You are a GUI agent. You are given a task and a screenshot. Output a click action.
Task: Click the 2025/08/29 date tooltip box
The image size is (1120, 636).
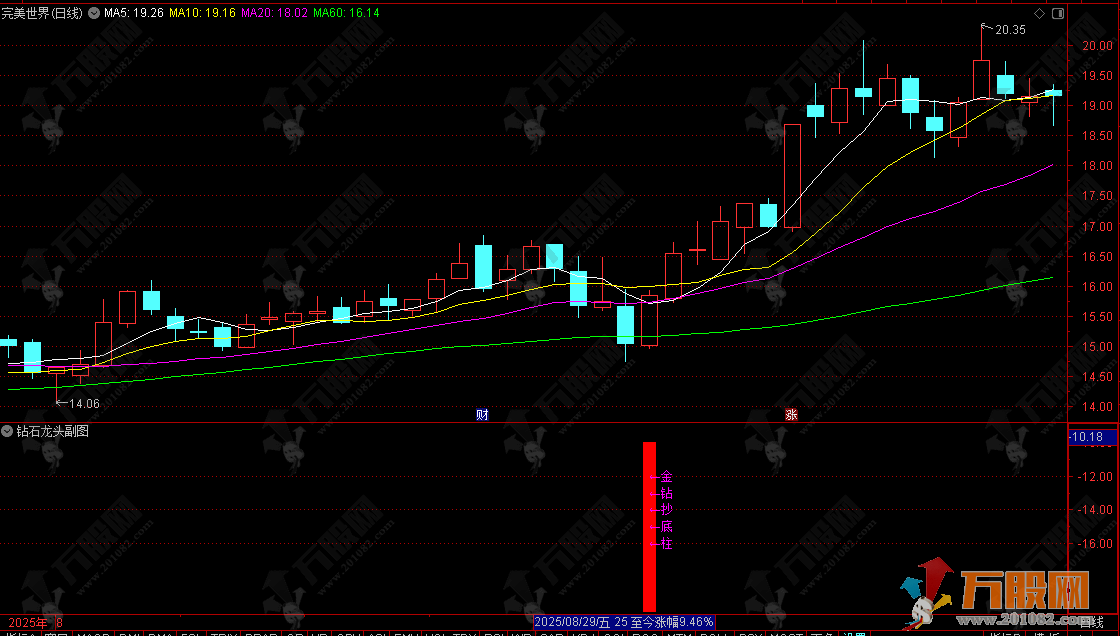[624, 622]
